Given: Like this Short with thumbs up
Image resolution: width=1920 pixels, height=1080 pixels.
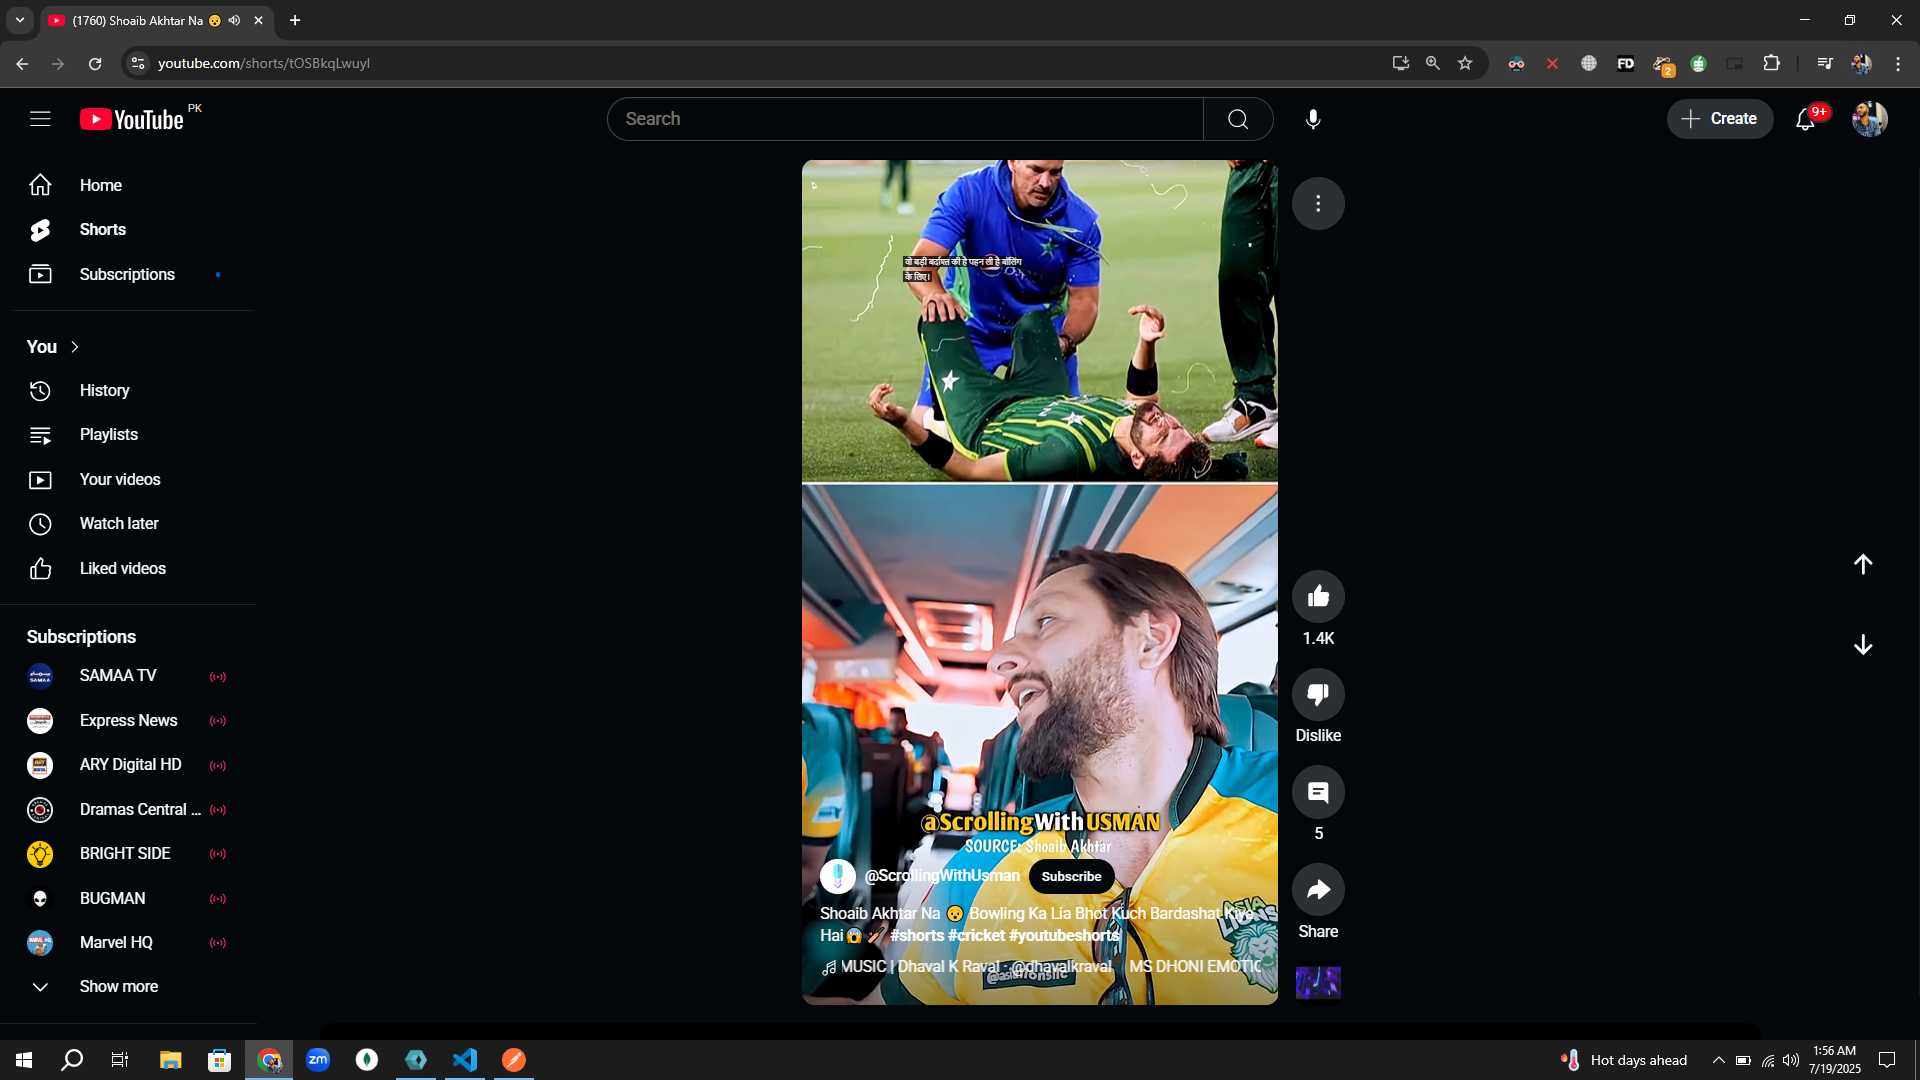Looking at the screenshot, I should pos(1318,597).
